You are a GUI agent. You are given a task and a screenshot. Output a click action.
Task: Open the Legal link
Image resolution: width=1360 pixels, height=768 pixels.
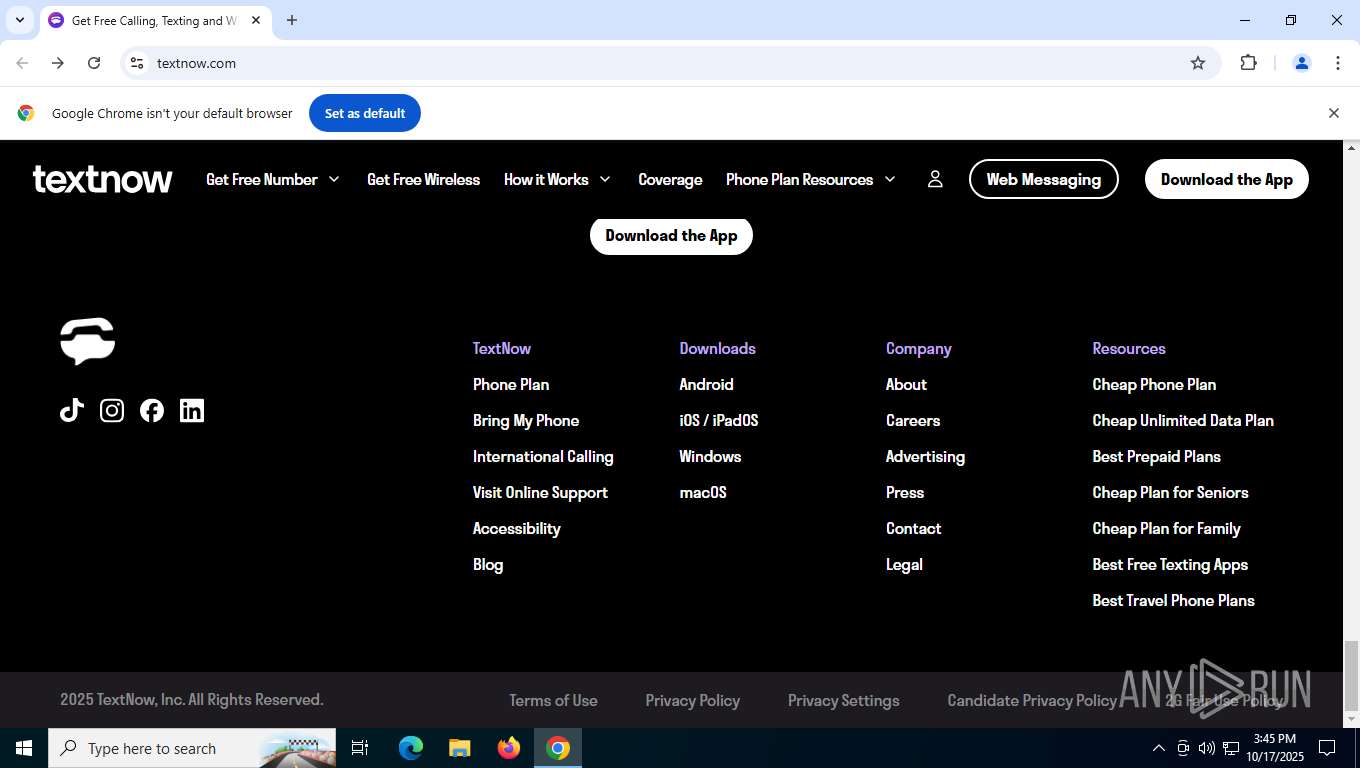click(x=904, y=564)
